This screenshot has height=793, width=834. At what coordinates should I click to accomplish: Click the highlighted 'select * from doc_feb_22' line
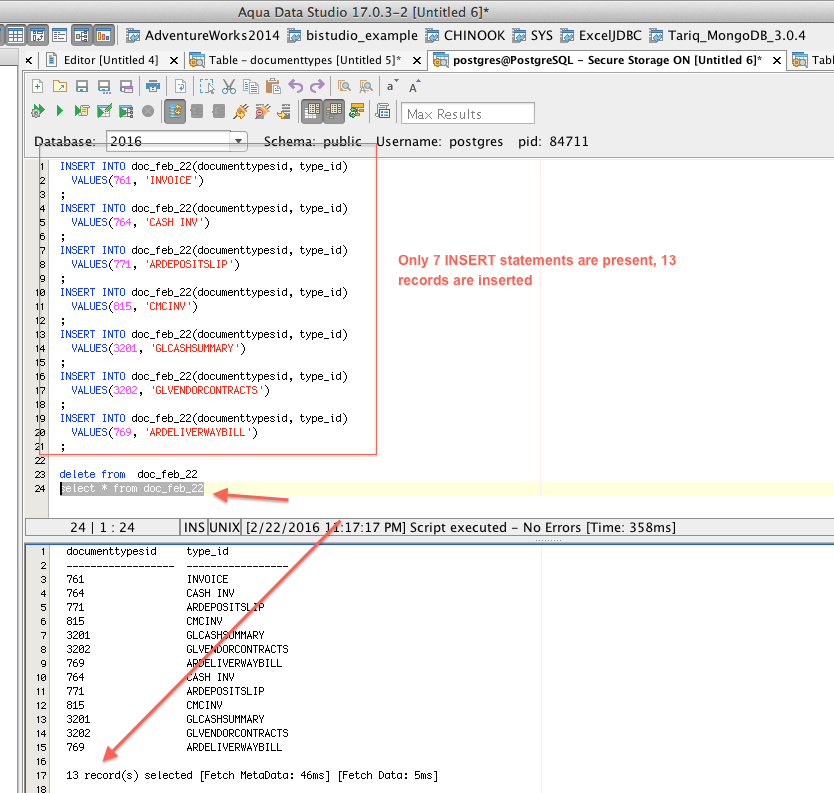(x=132, y=488)
